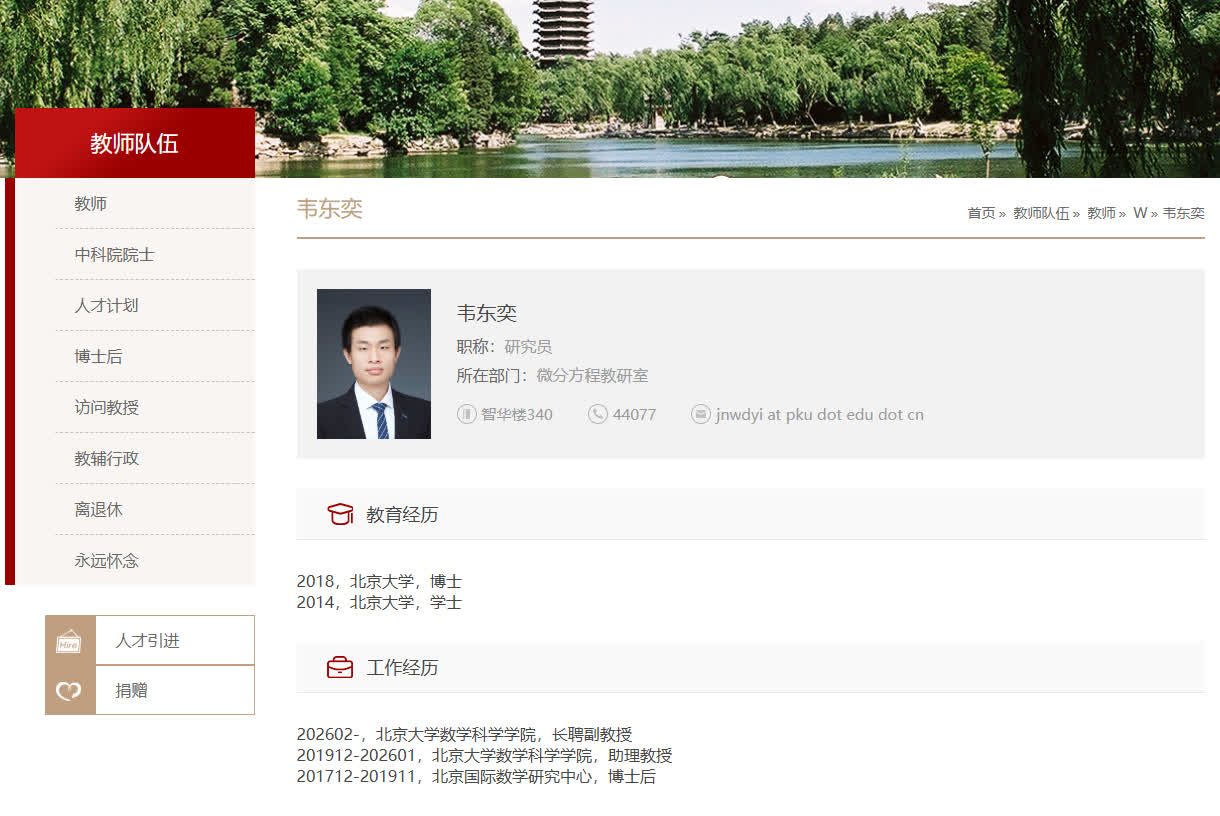Go to 博士后 in the sidebar
This screenshot has width=1220, height=816.
[x=98, y=357]
